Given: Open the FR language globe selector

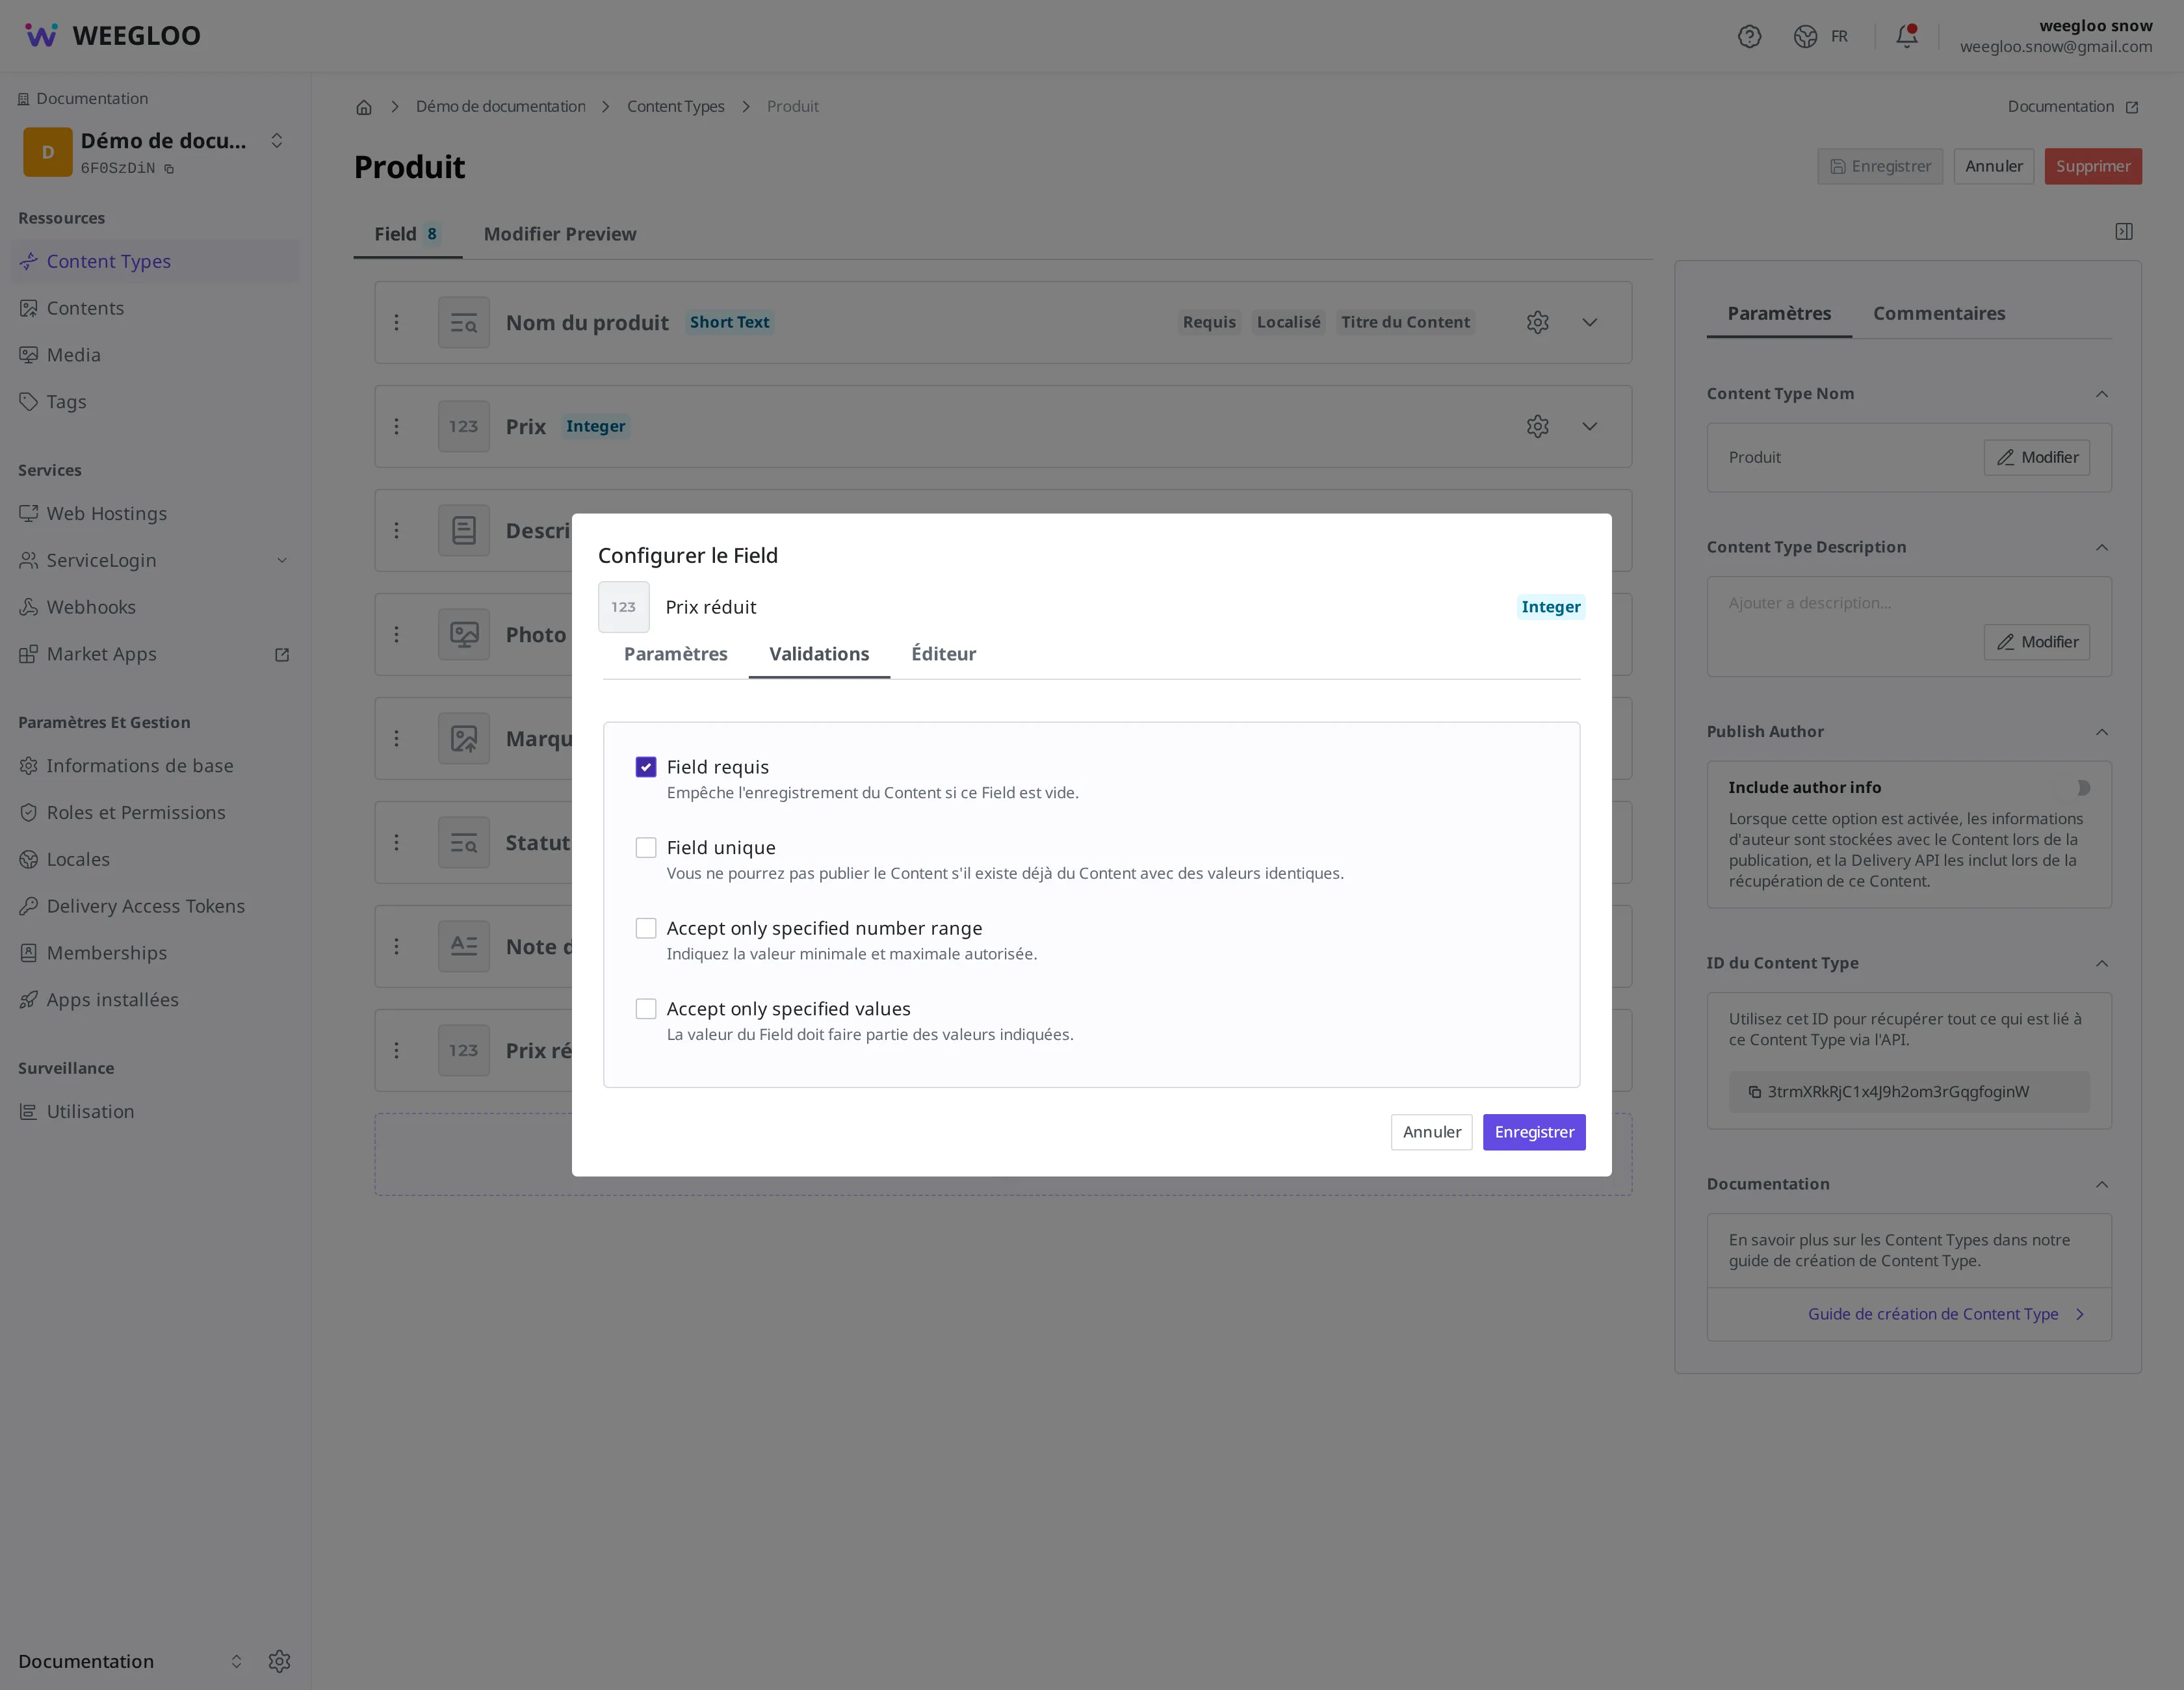Looking at the screenshot, I should pos(1820,36).
